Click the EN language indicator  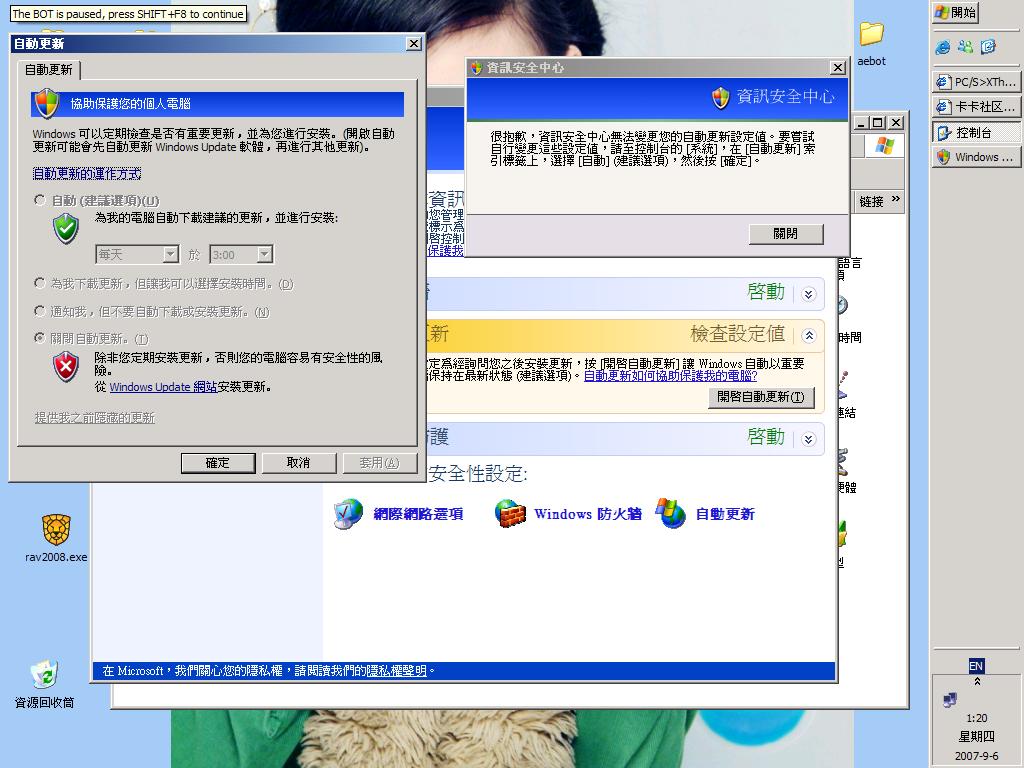[x=976, y=665]
